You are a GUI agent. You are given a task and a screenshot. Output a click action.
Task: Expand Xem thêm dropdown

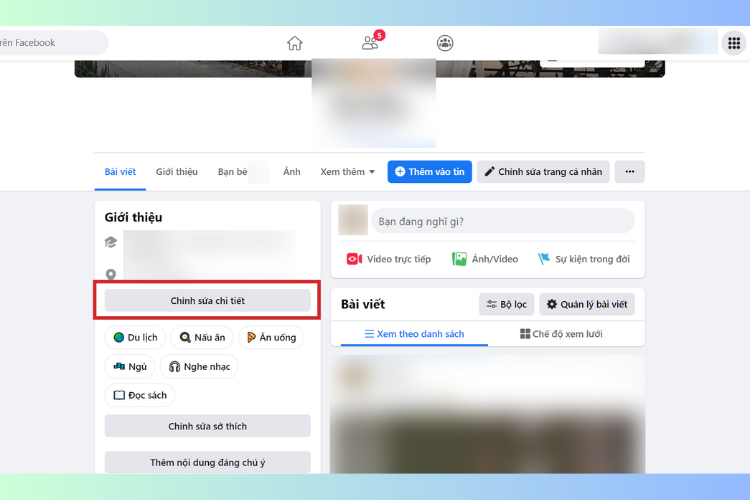pos(347,172)
